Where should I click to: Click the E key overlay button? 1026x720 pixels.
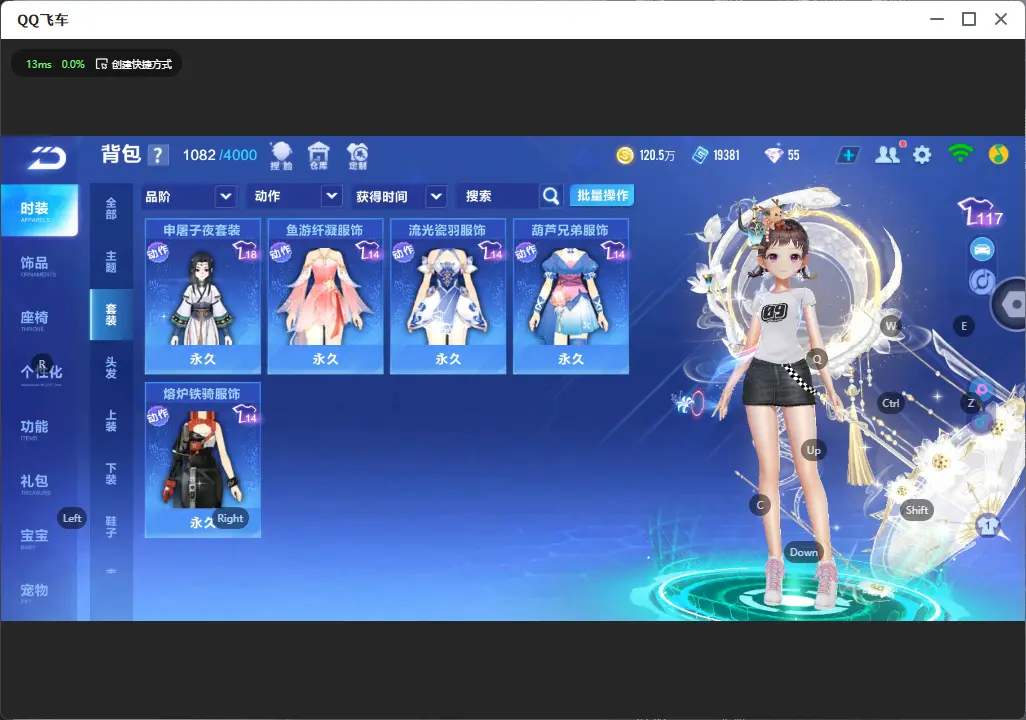click(x=964, y=326)
